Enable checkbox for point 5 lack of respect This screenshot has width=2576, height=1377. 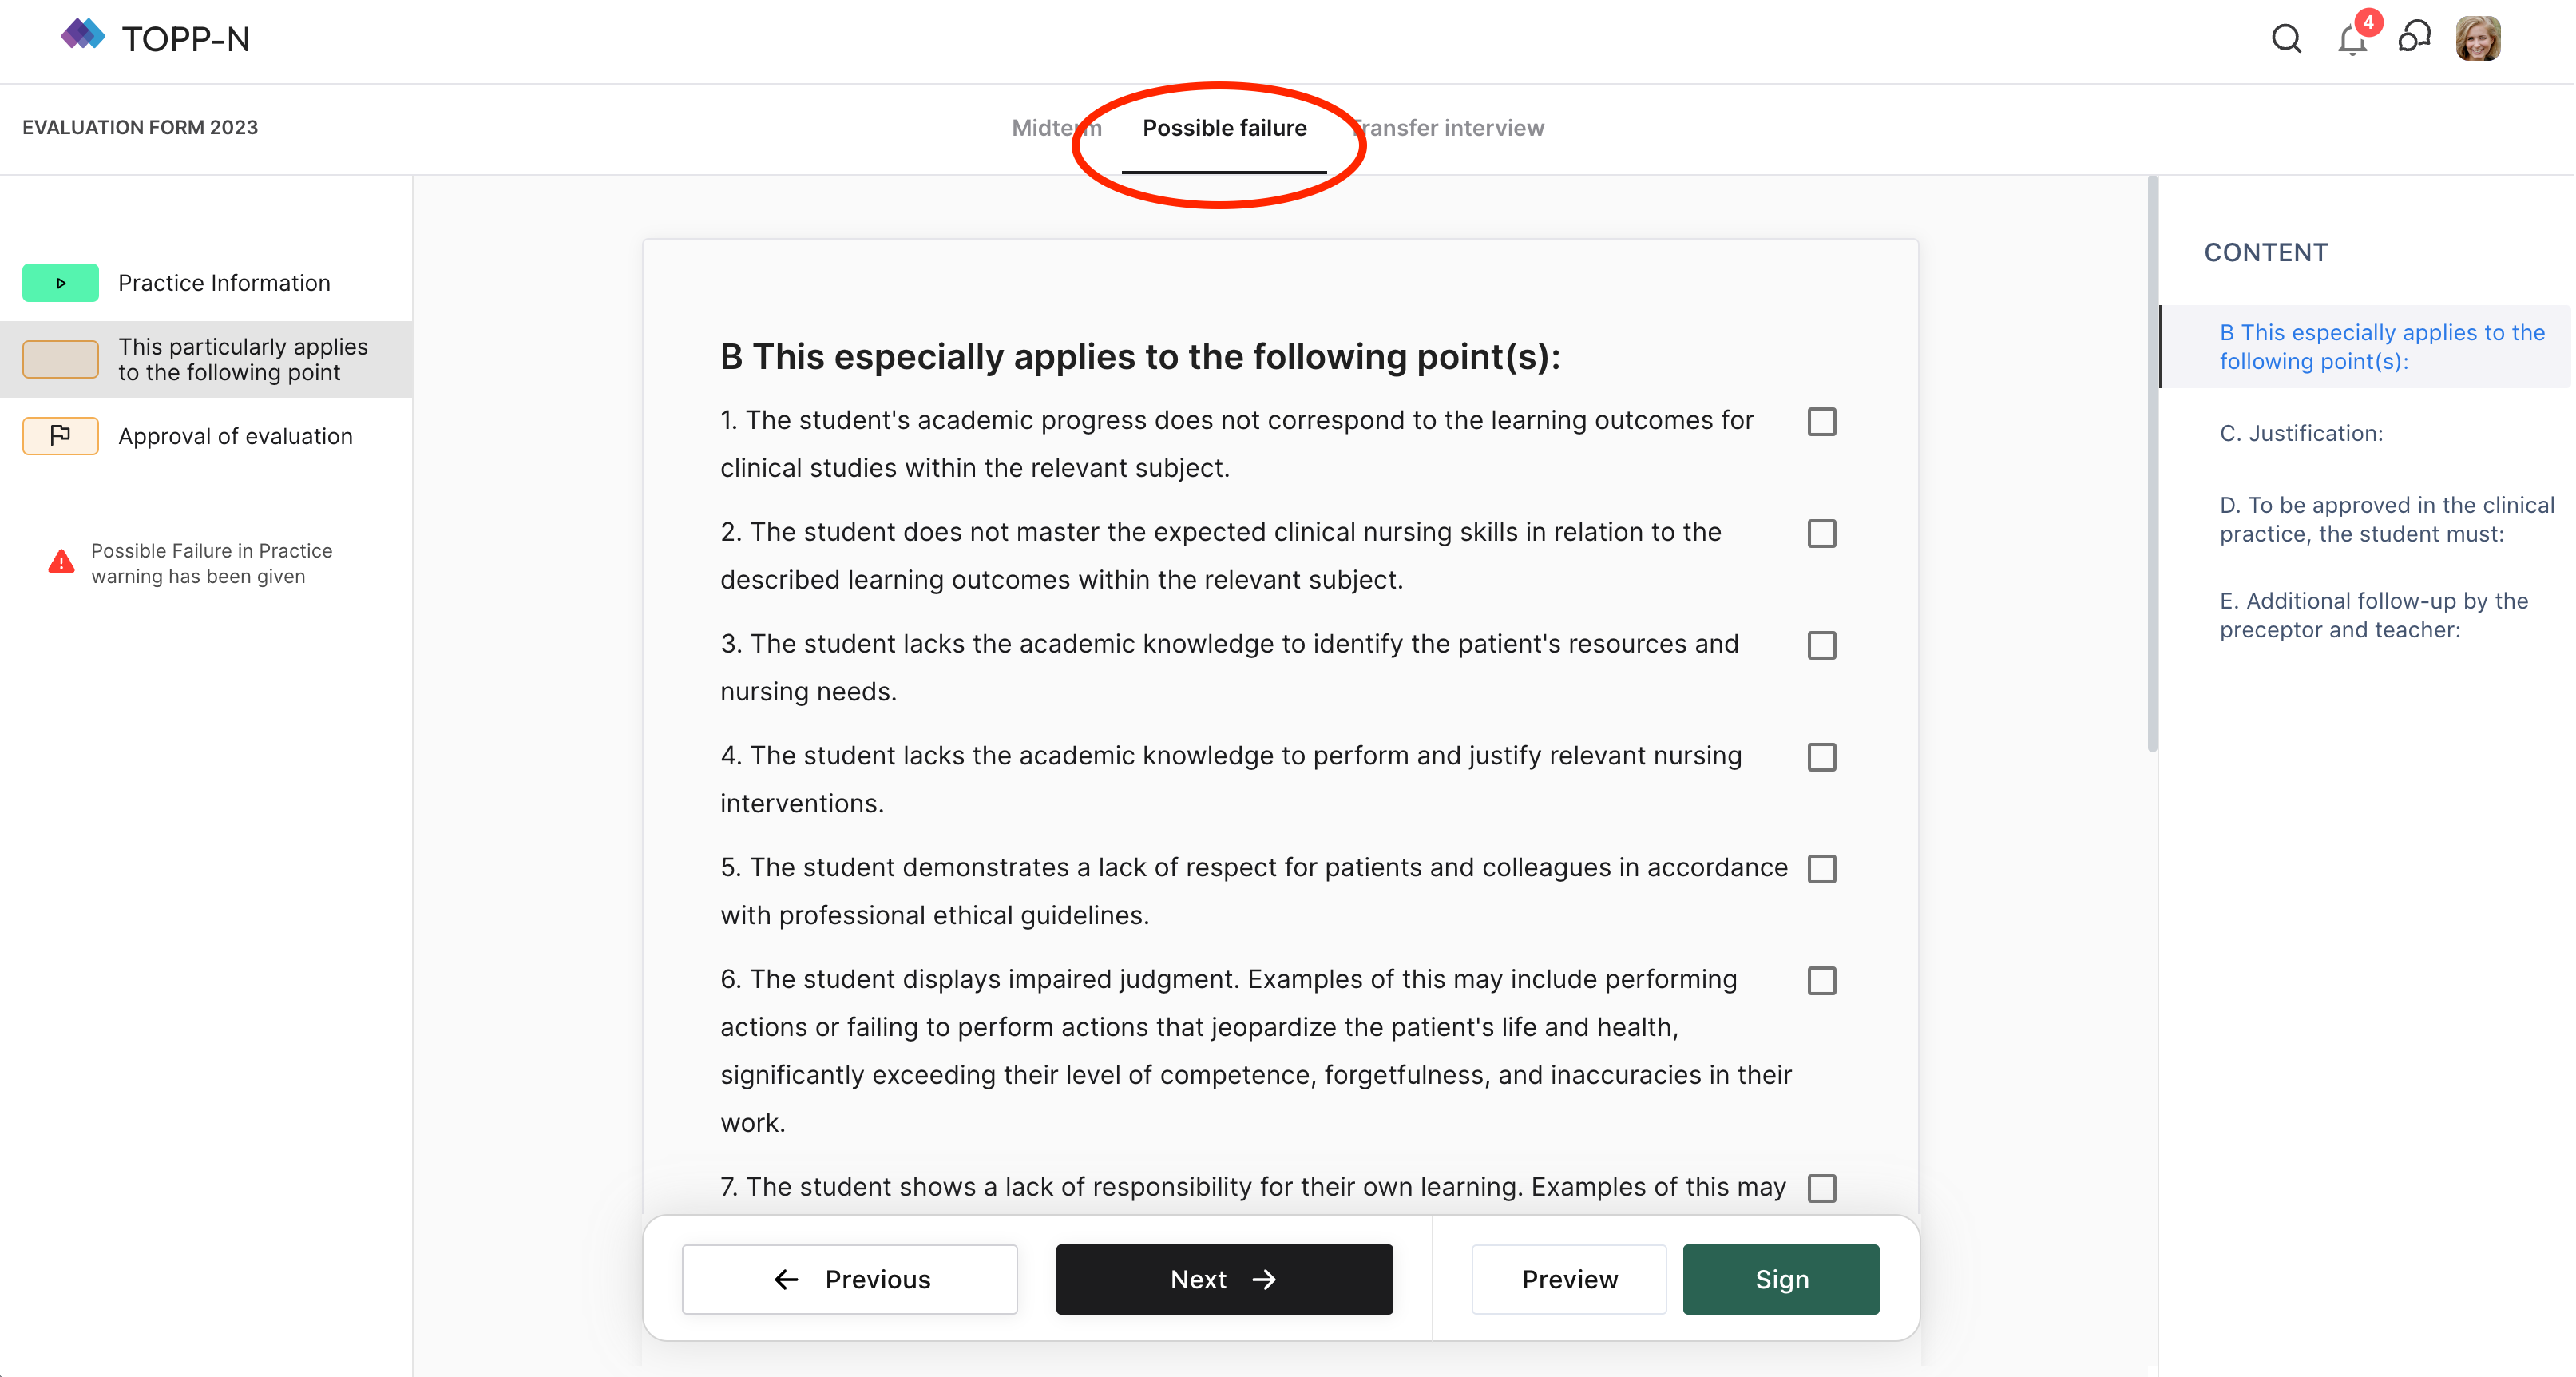point(1821,869)
